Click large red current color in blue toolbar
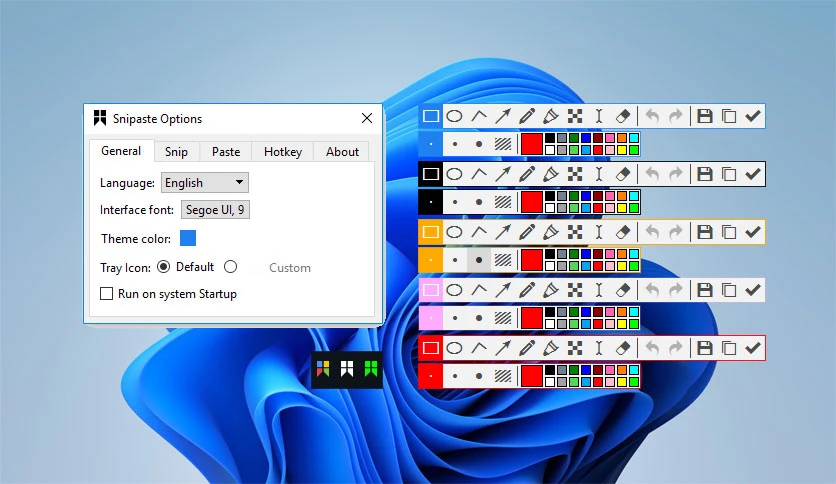Image resolution: width=836 pixels, height=484 pixels. point(532,144)
